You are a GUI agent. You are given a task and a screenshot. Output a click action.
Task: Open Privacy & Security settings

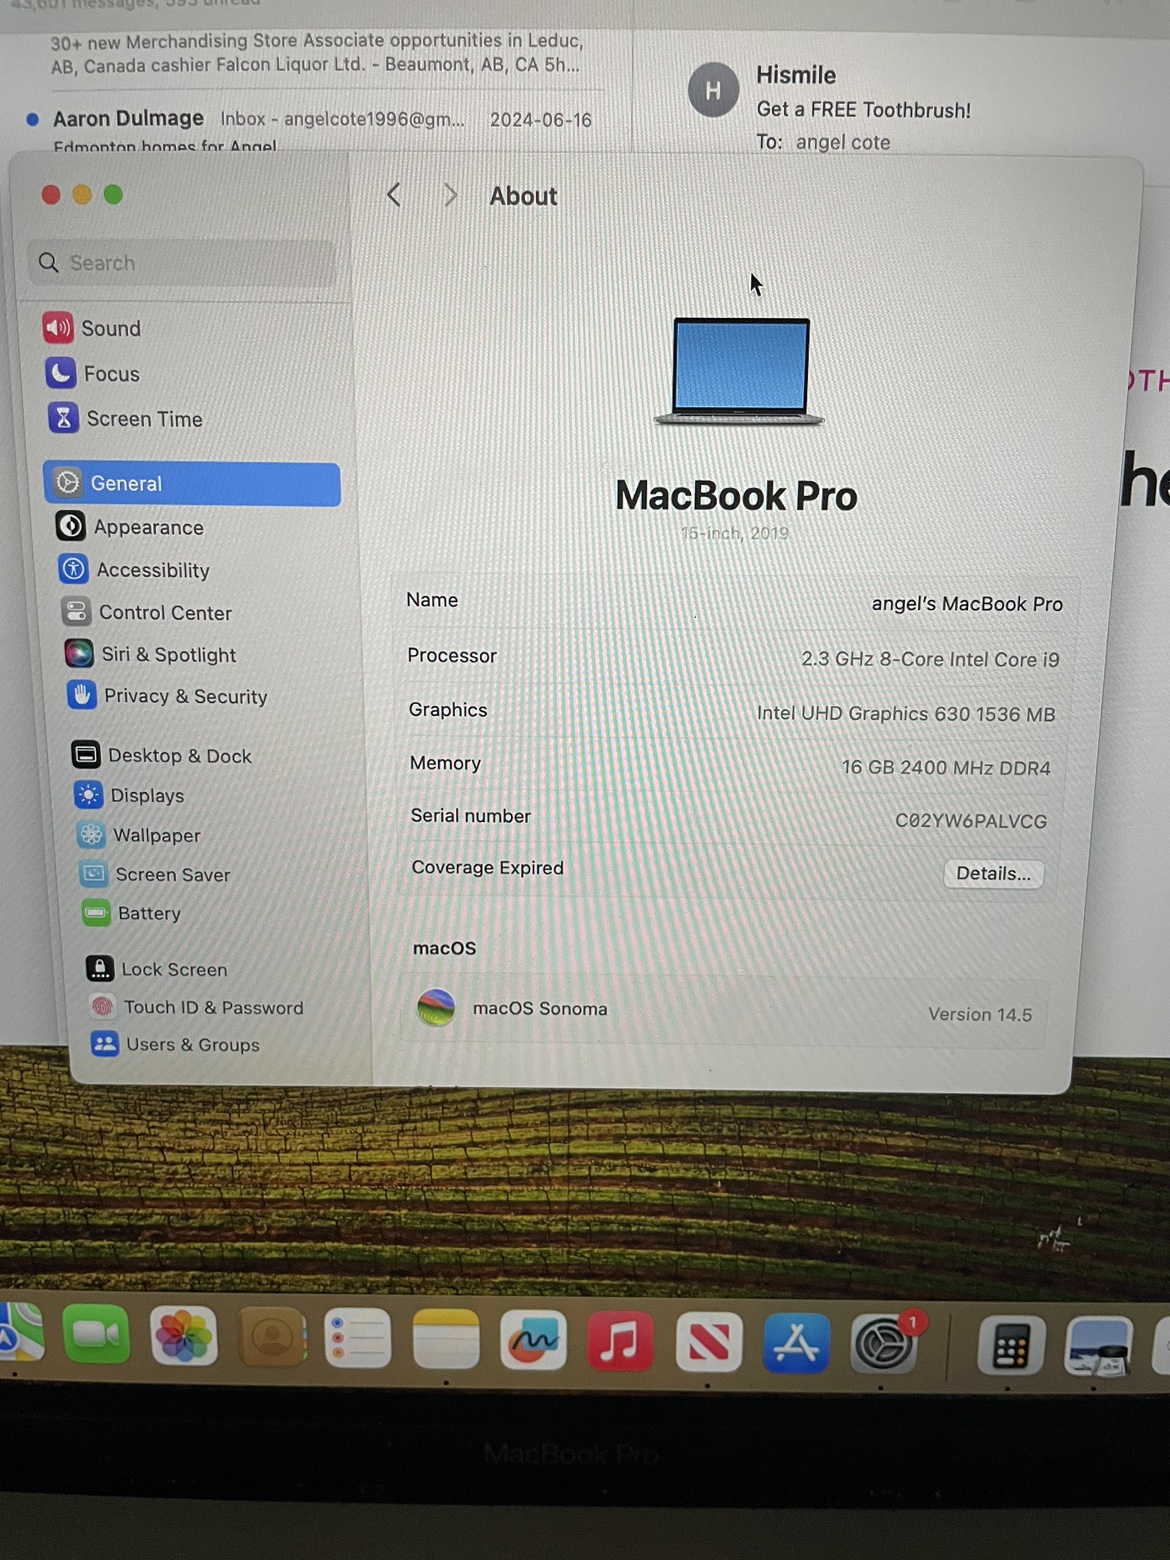168,696
